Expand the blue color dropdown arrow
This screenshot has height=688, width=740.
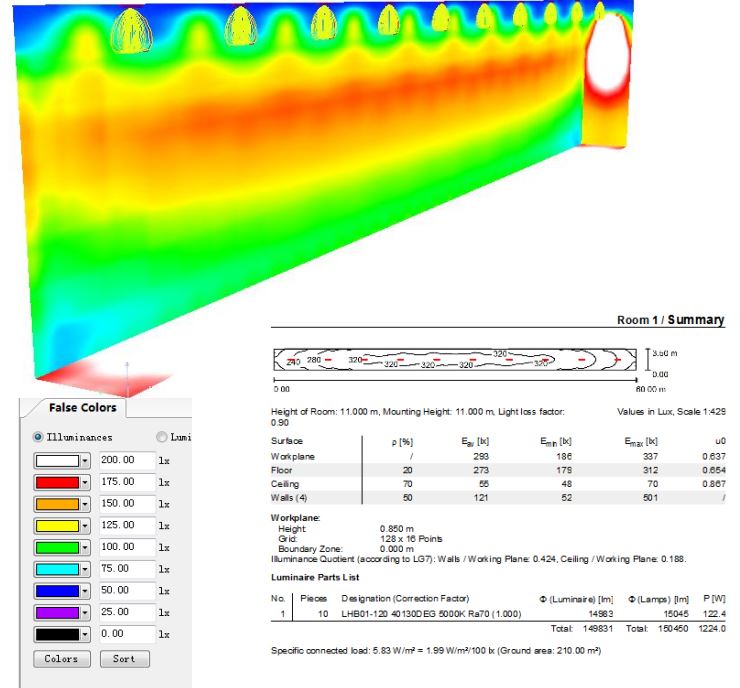(85, 591)
